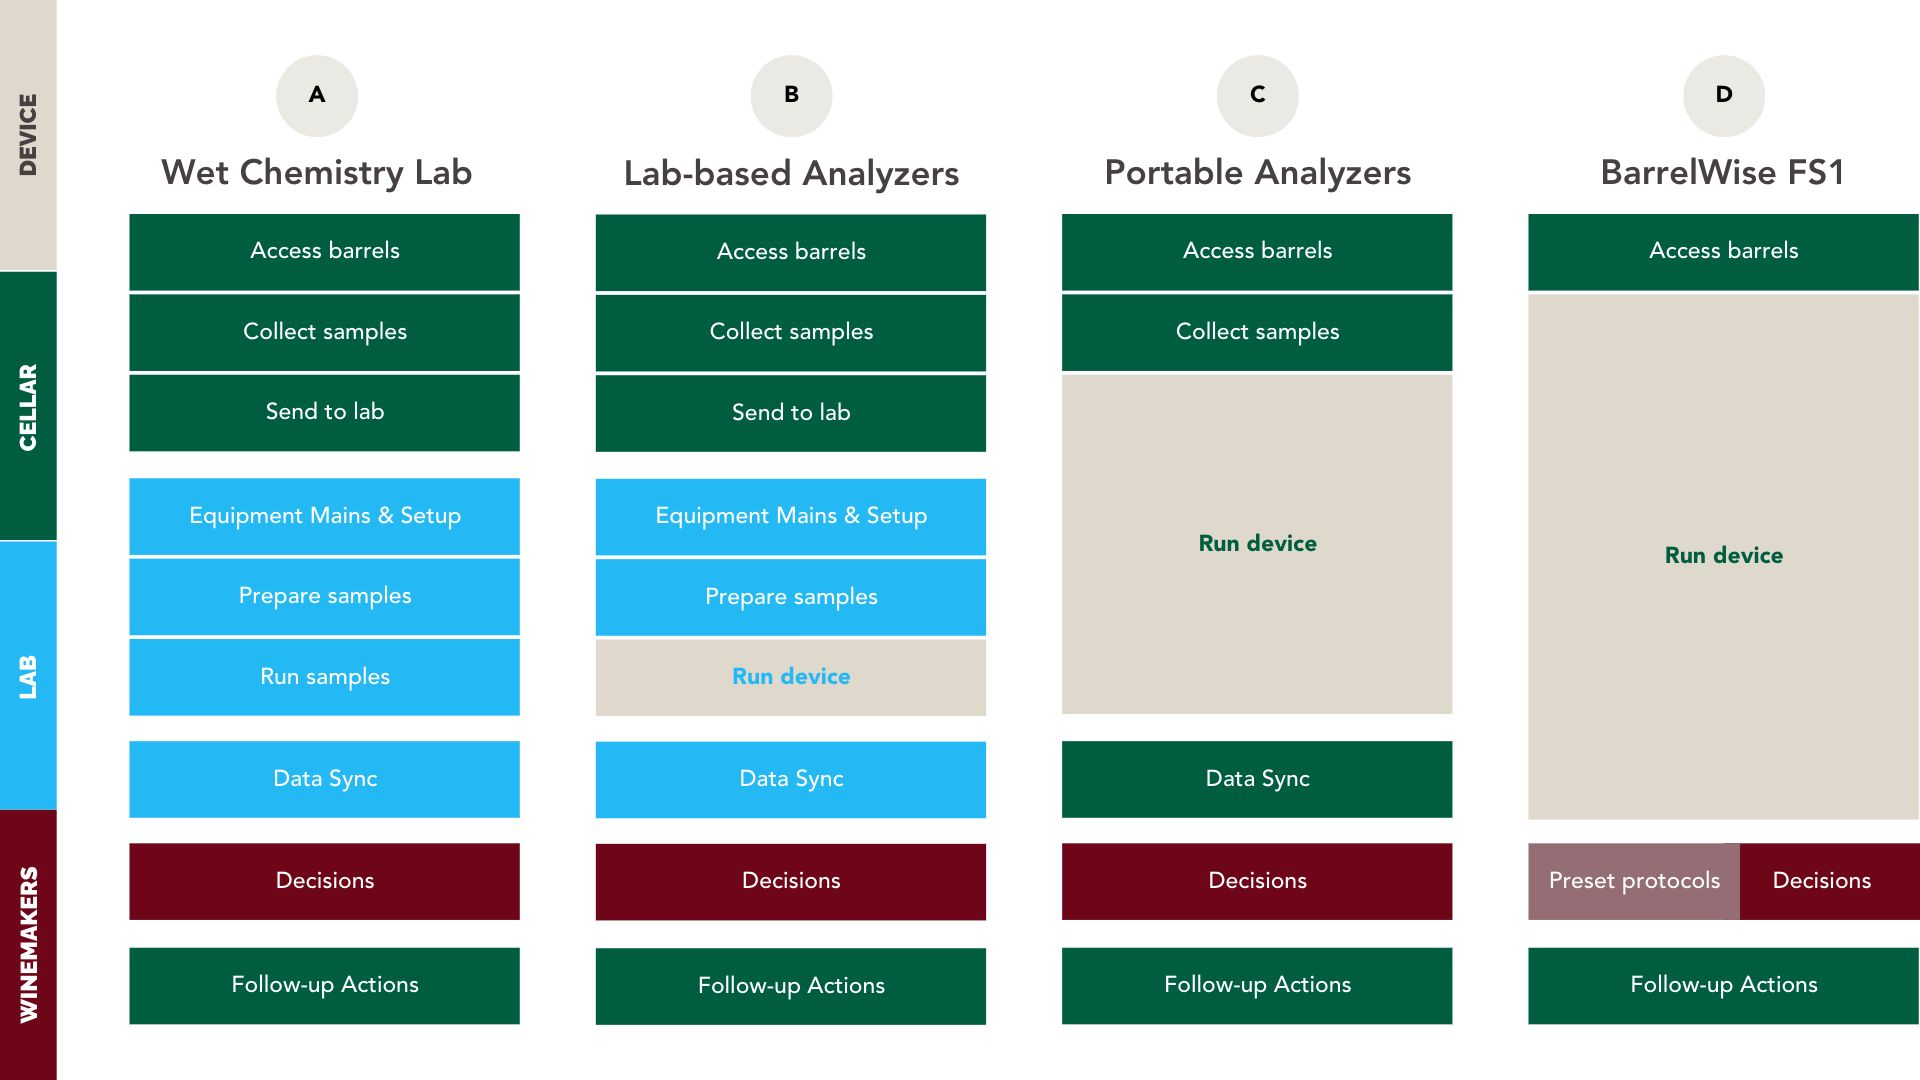This screenshot has width=1920, height=1080.
Task: Select the LAB side tab
Action: click(x=28, y=676)
